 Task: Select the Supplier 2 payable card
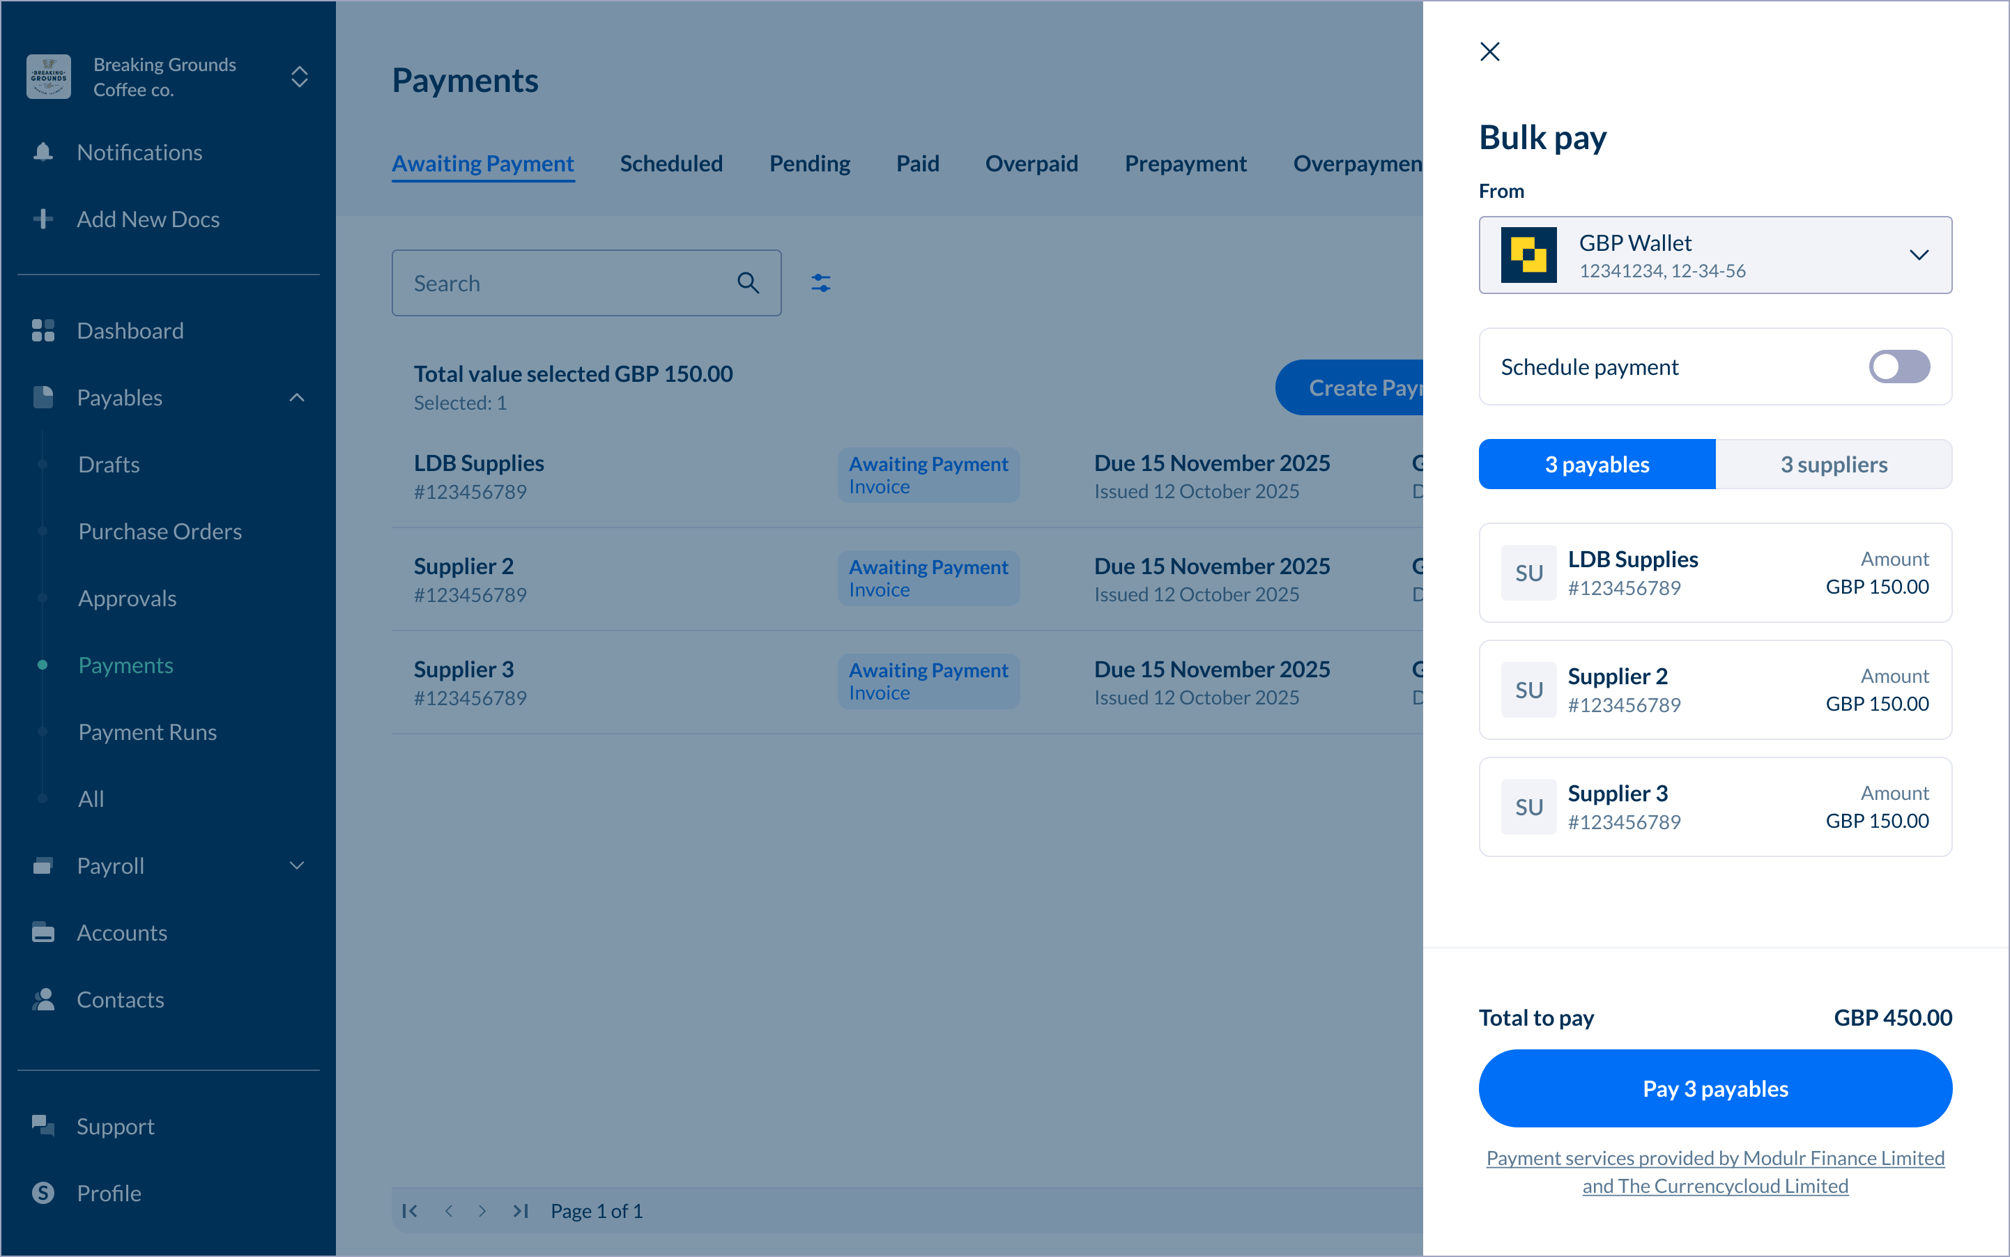(1715, 690)
